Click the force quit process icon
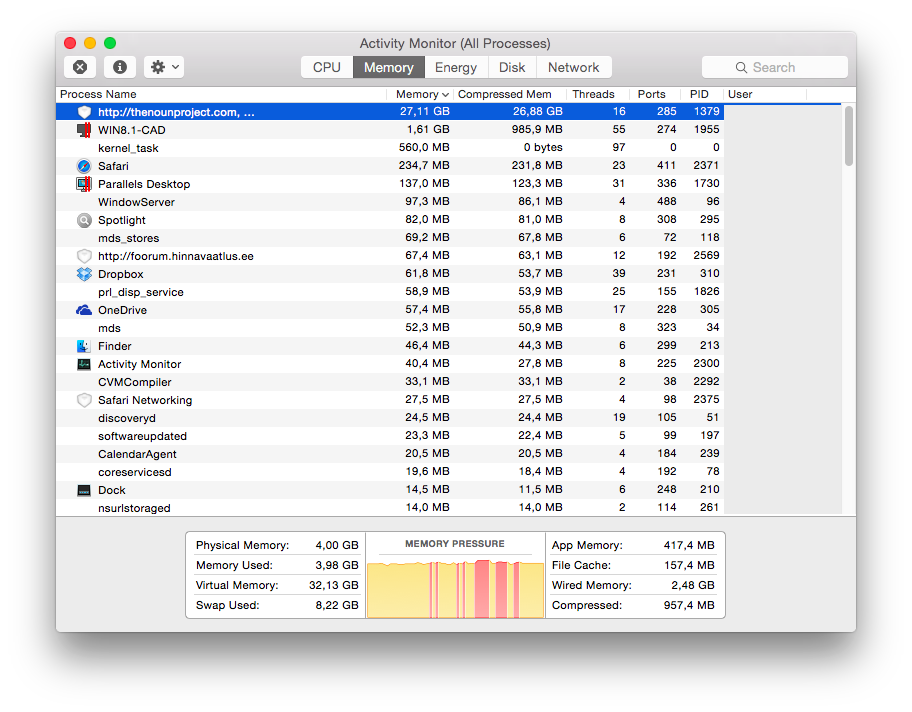 [x=80, y=67]
